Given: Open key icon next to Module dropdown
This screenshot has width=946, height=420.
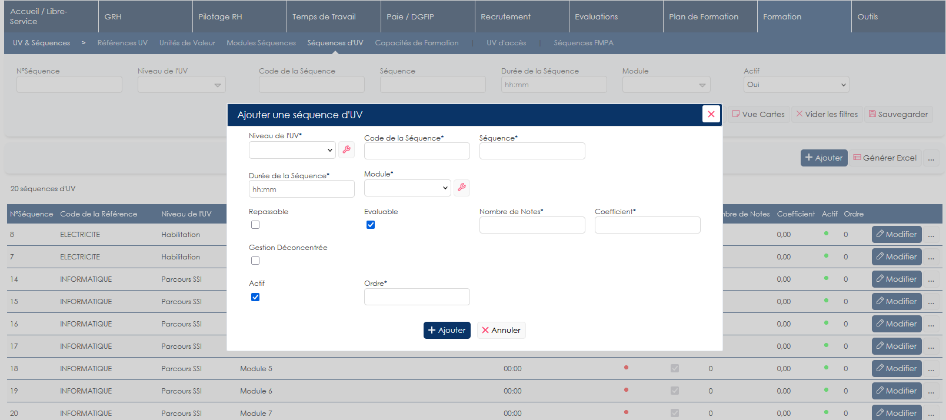Looking at the screenshot, I should tap(462, 188).
